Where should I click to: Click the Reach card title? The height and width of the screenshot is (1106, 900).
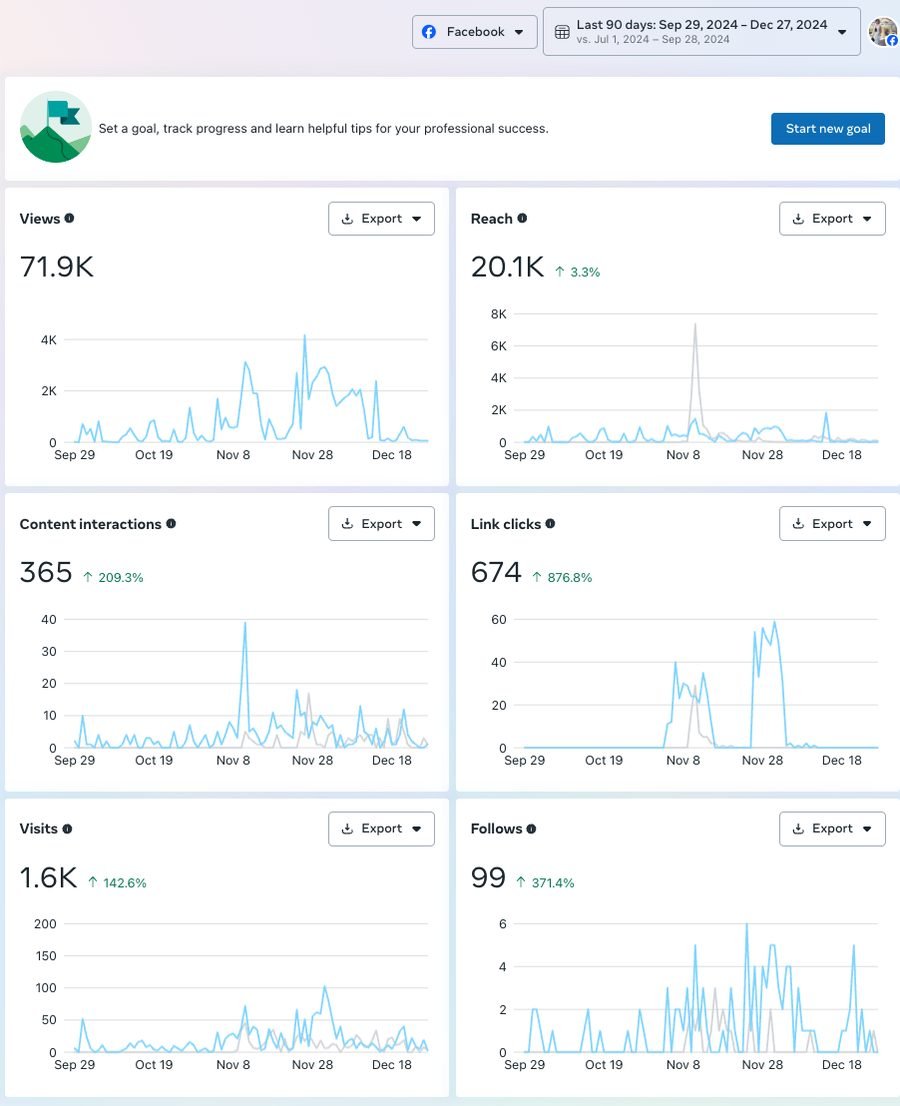click(x=492, y=219)
